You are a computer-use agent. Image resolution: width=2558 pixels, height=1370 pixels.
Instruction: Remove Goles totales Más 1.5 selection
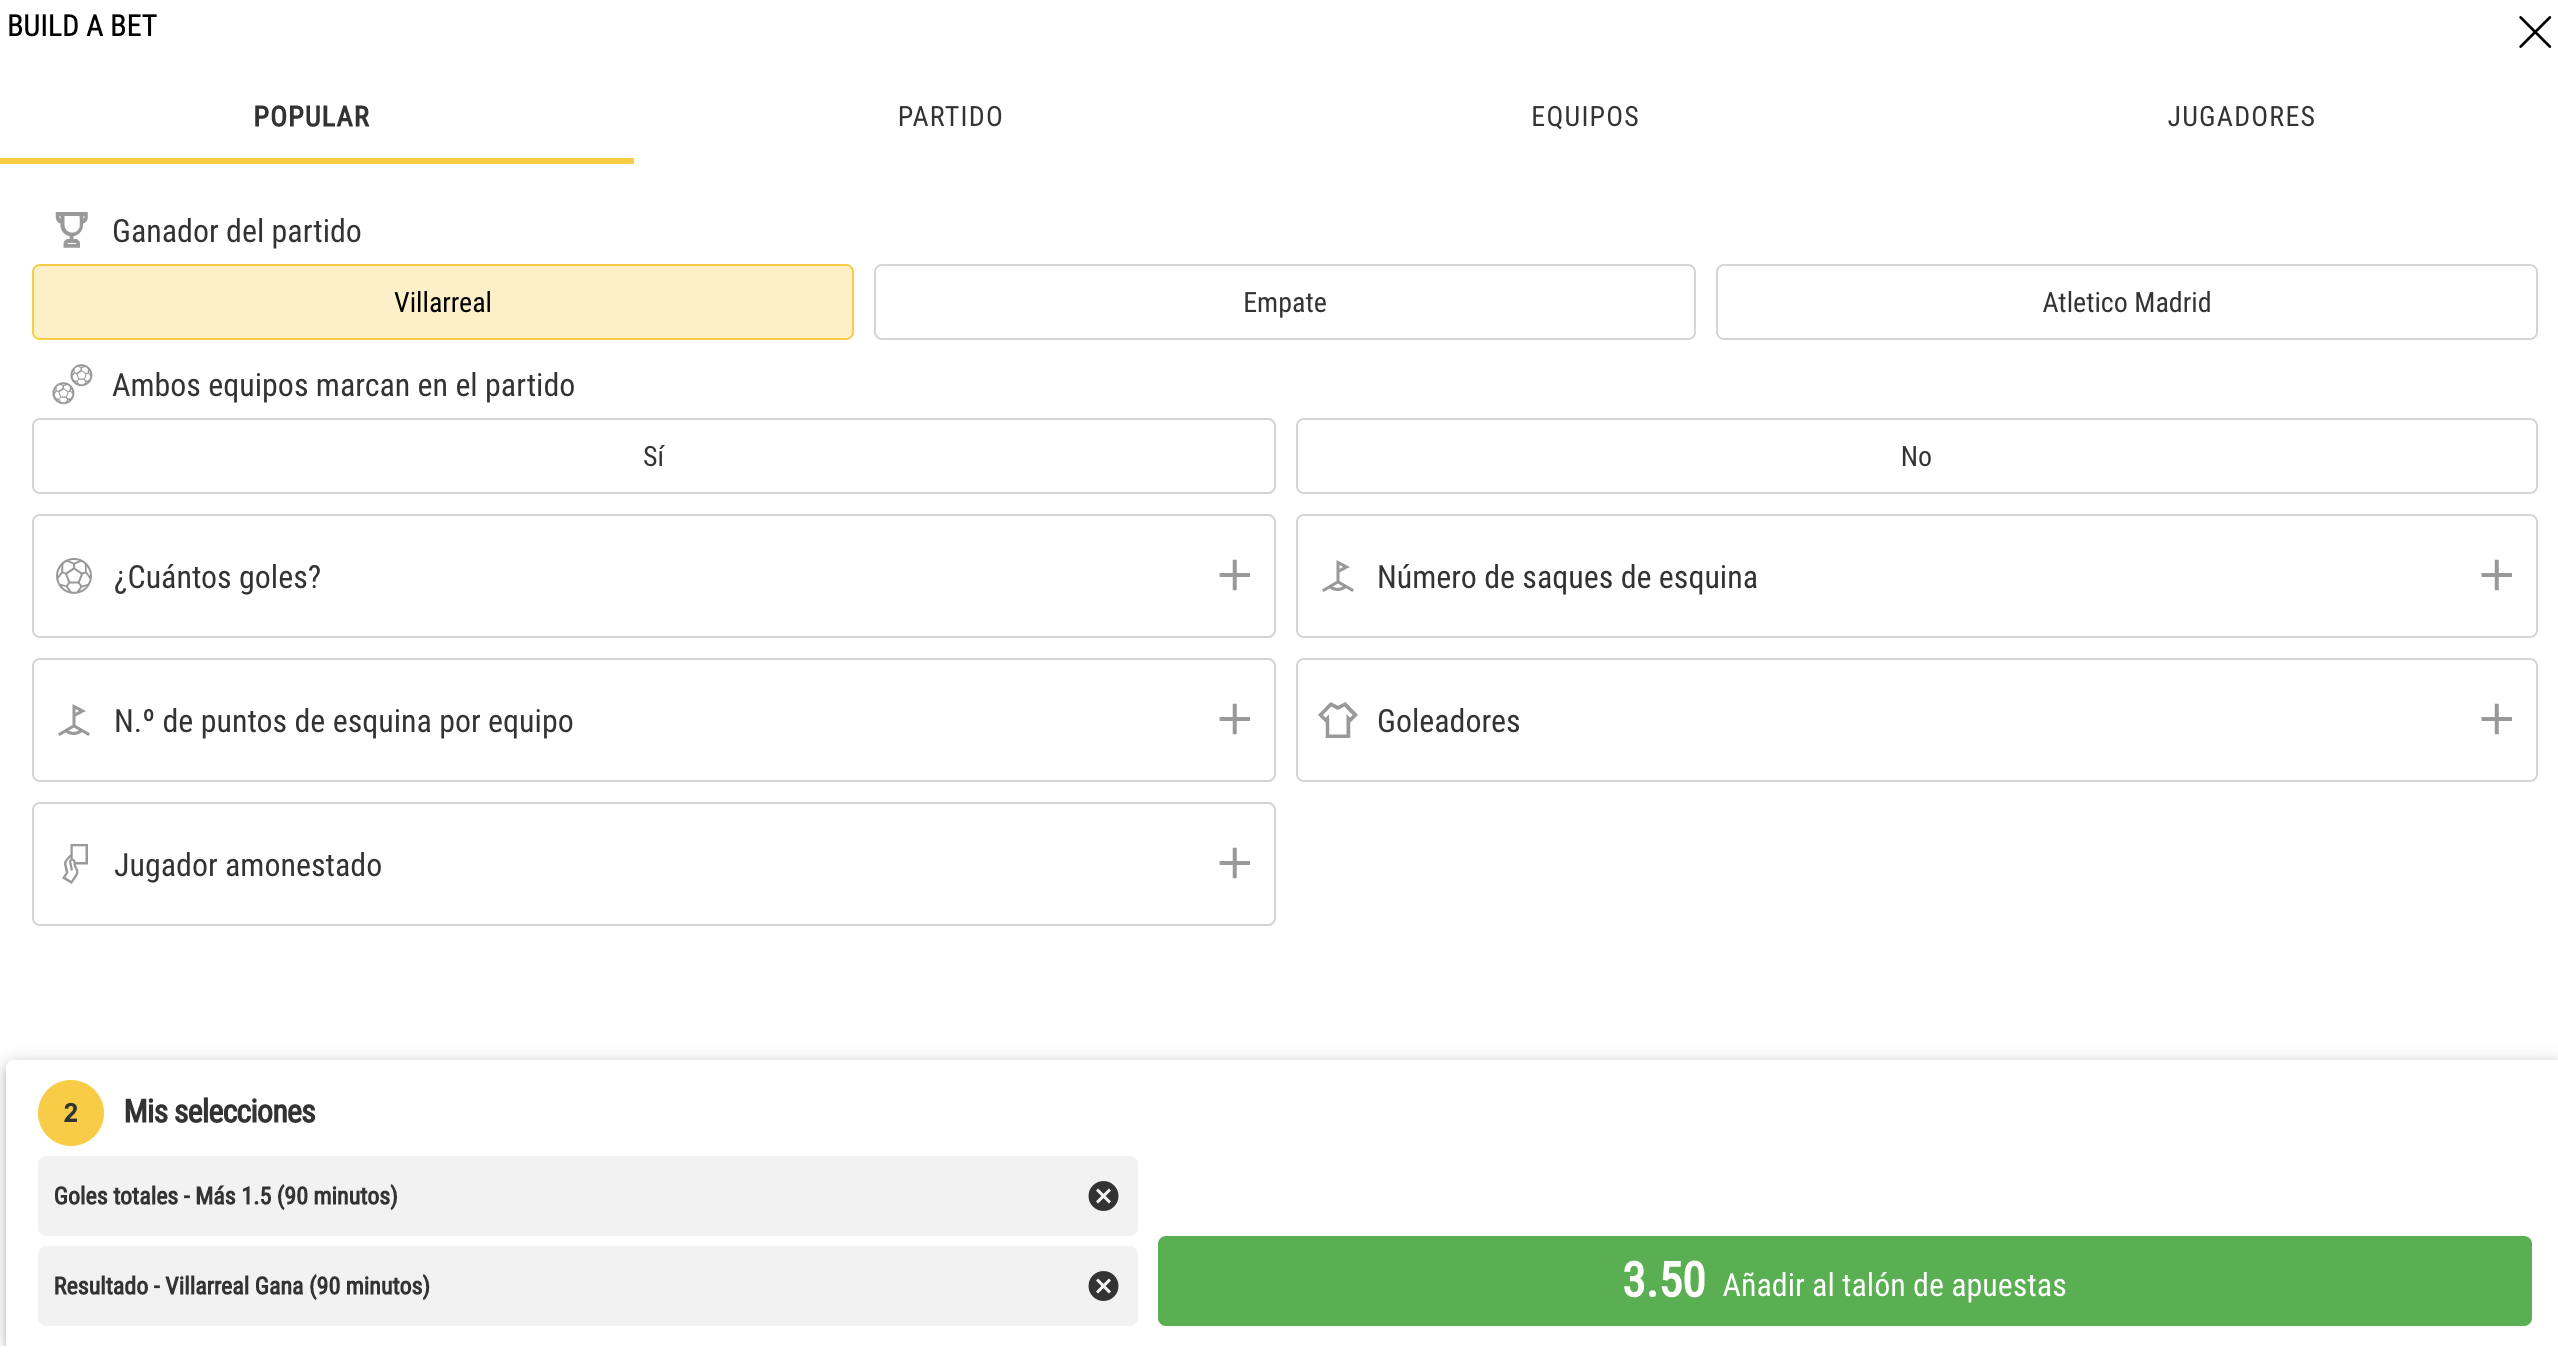pos(1103,1196)
